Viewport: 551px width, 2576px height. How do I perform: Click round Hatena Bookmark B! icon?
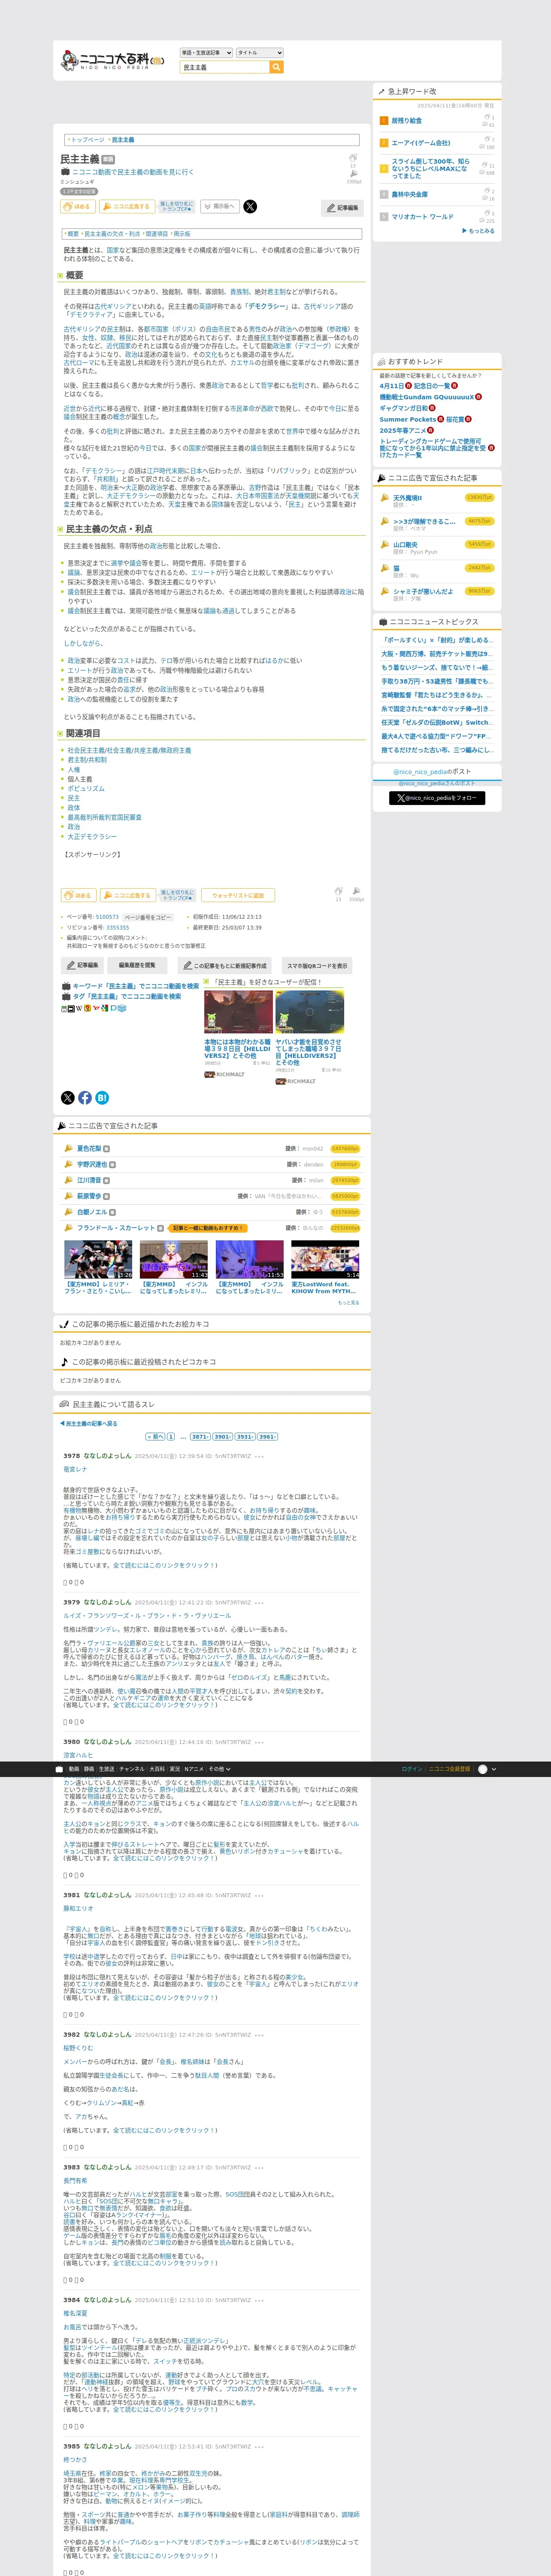(x=102, y=1098)
